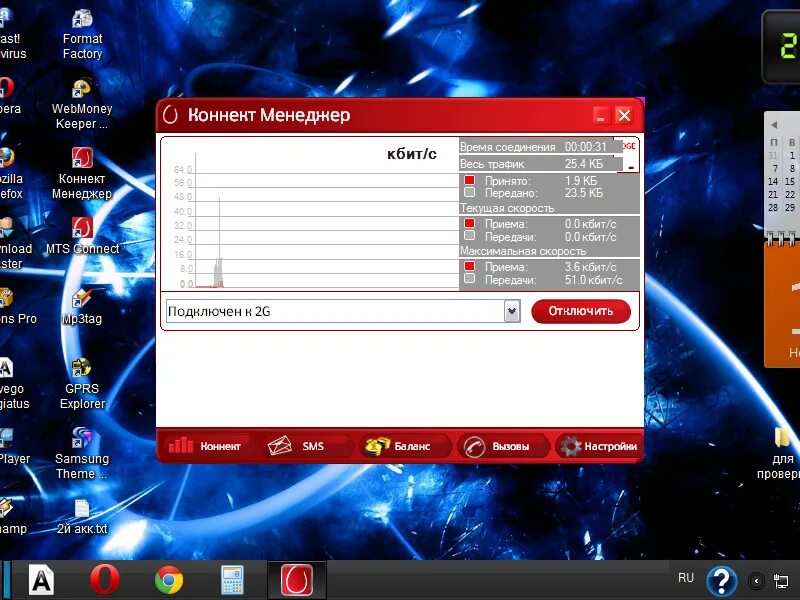Click the calendar gadget previous month arrow

pos(774,125)
